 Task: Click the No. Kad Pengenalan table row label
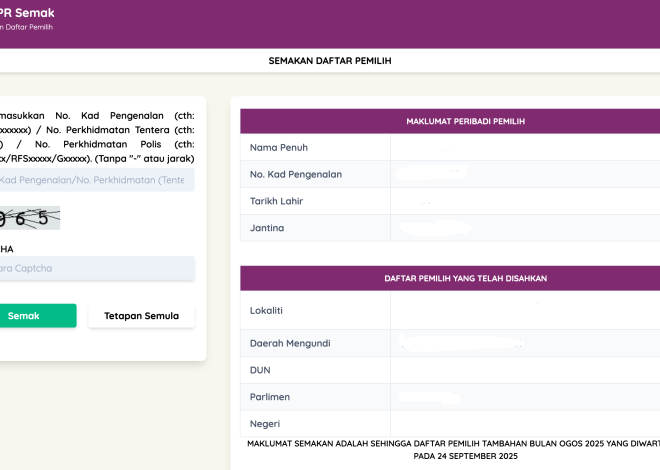(x=296, y=174)
